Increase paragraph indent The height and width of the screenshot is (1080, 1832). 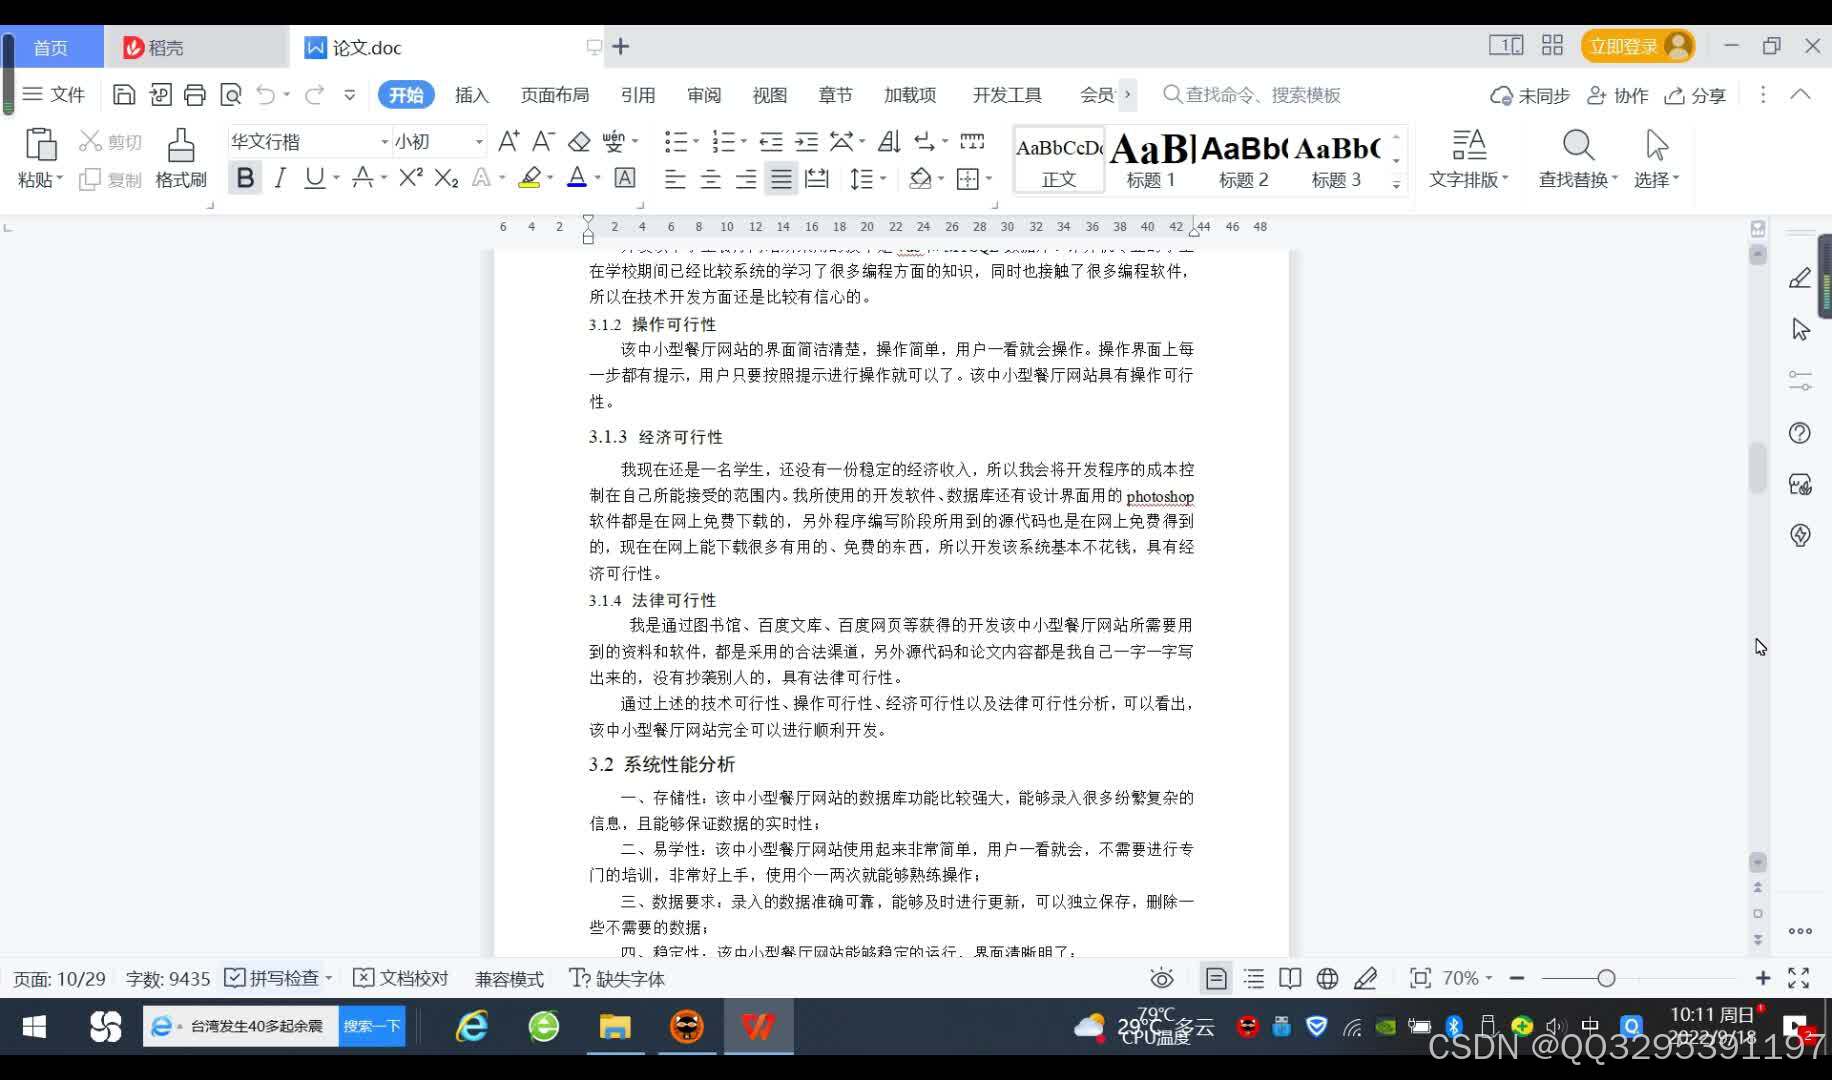(806, 142)
